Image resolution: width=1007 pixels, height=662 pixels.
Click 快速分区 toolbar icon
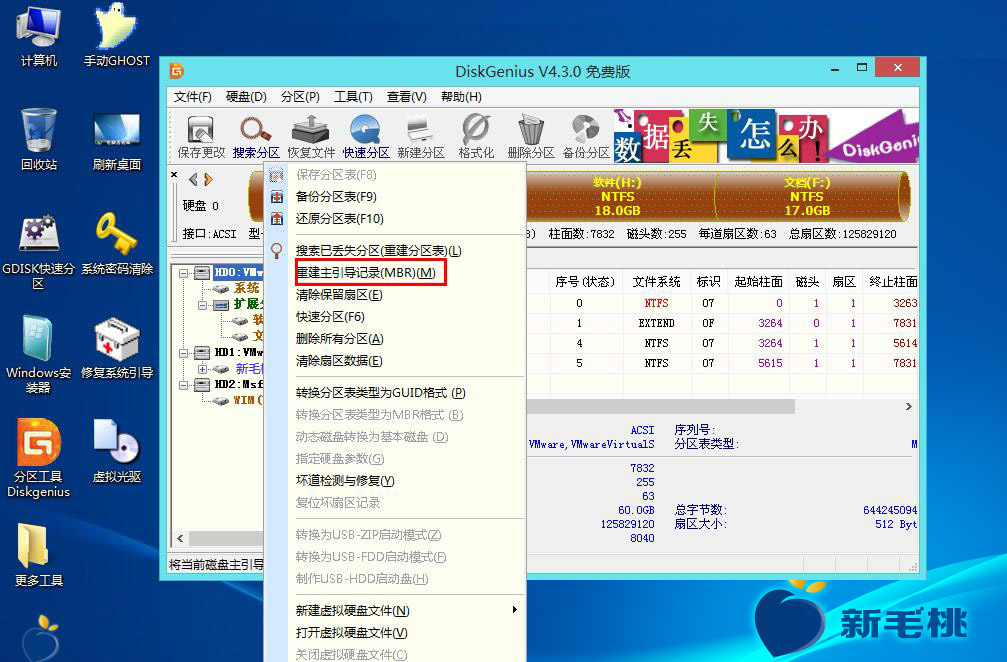(366, 137)
